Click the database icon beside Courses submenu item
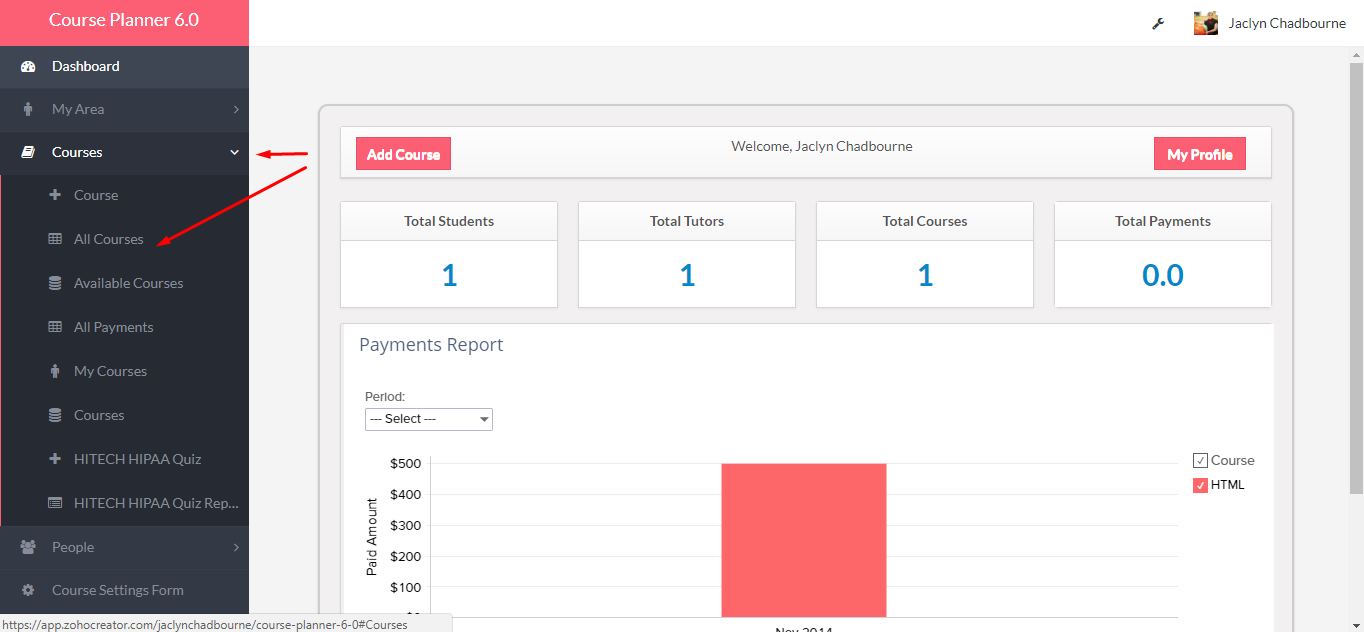1364x632 pixels. (x=55, y=415)
